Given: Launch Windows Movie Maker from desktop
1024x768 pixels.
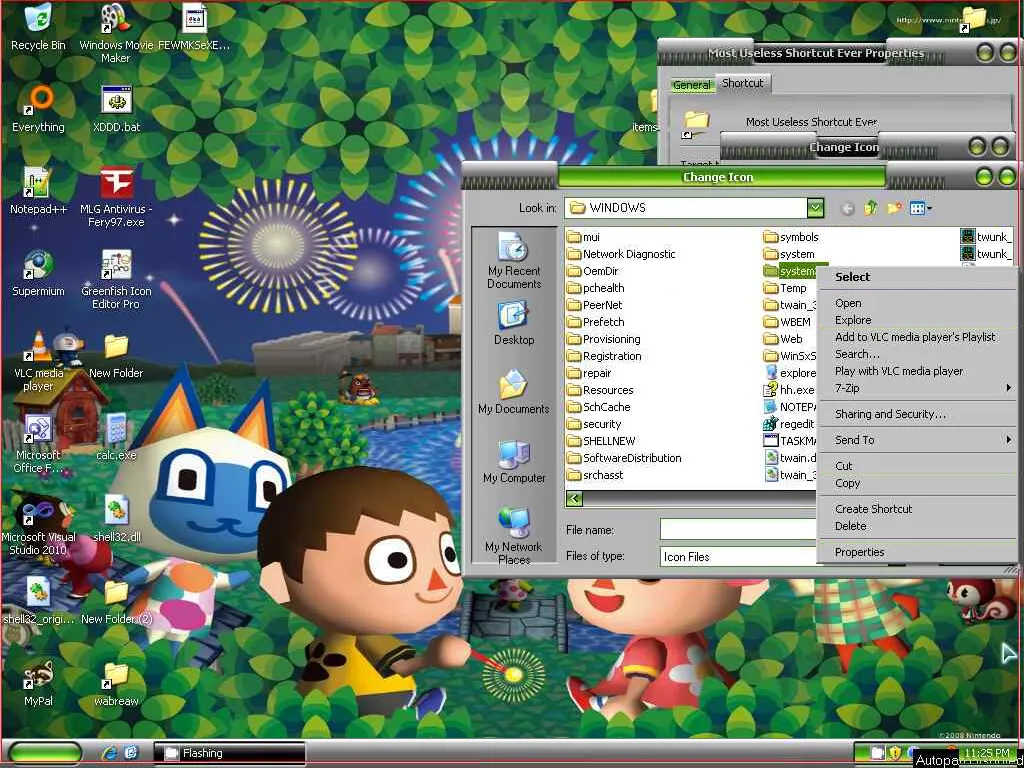Looking at the screenshot, I should point(116,33).
